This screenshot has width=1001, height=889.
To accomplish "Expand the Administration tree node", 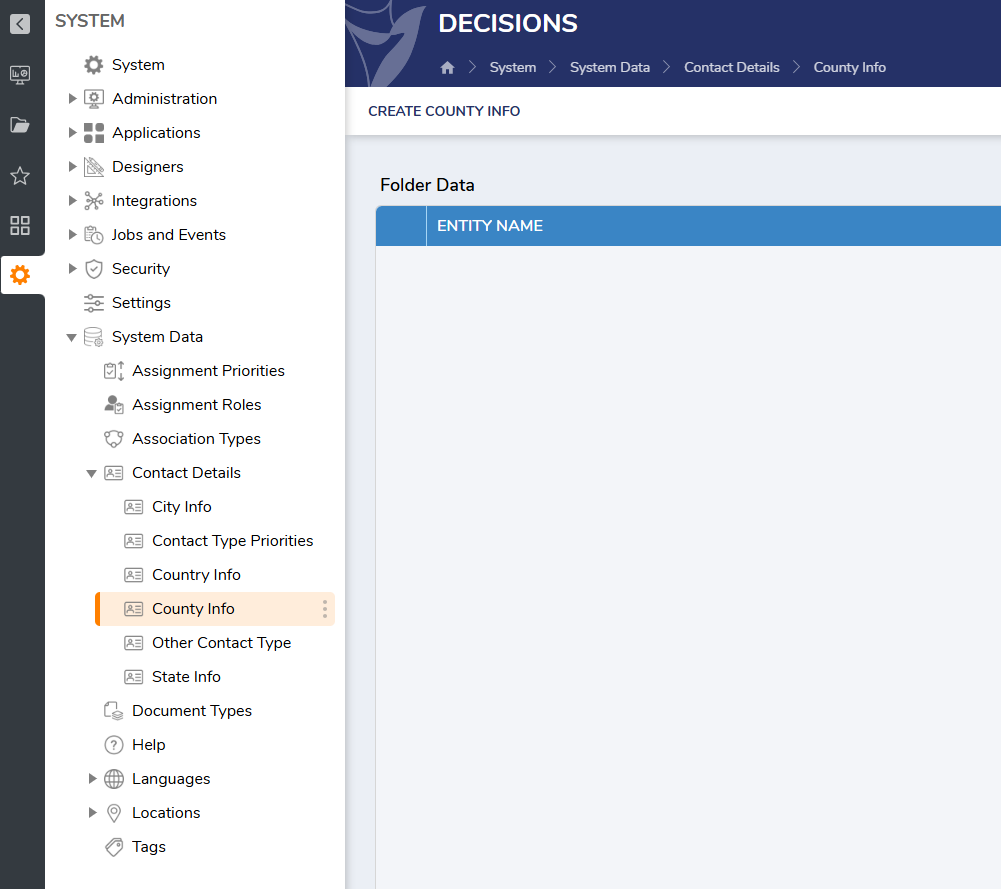I will point(72,99).
